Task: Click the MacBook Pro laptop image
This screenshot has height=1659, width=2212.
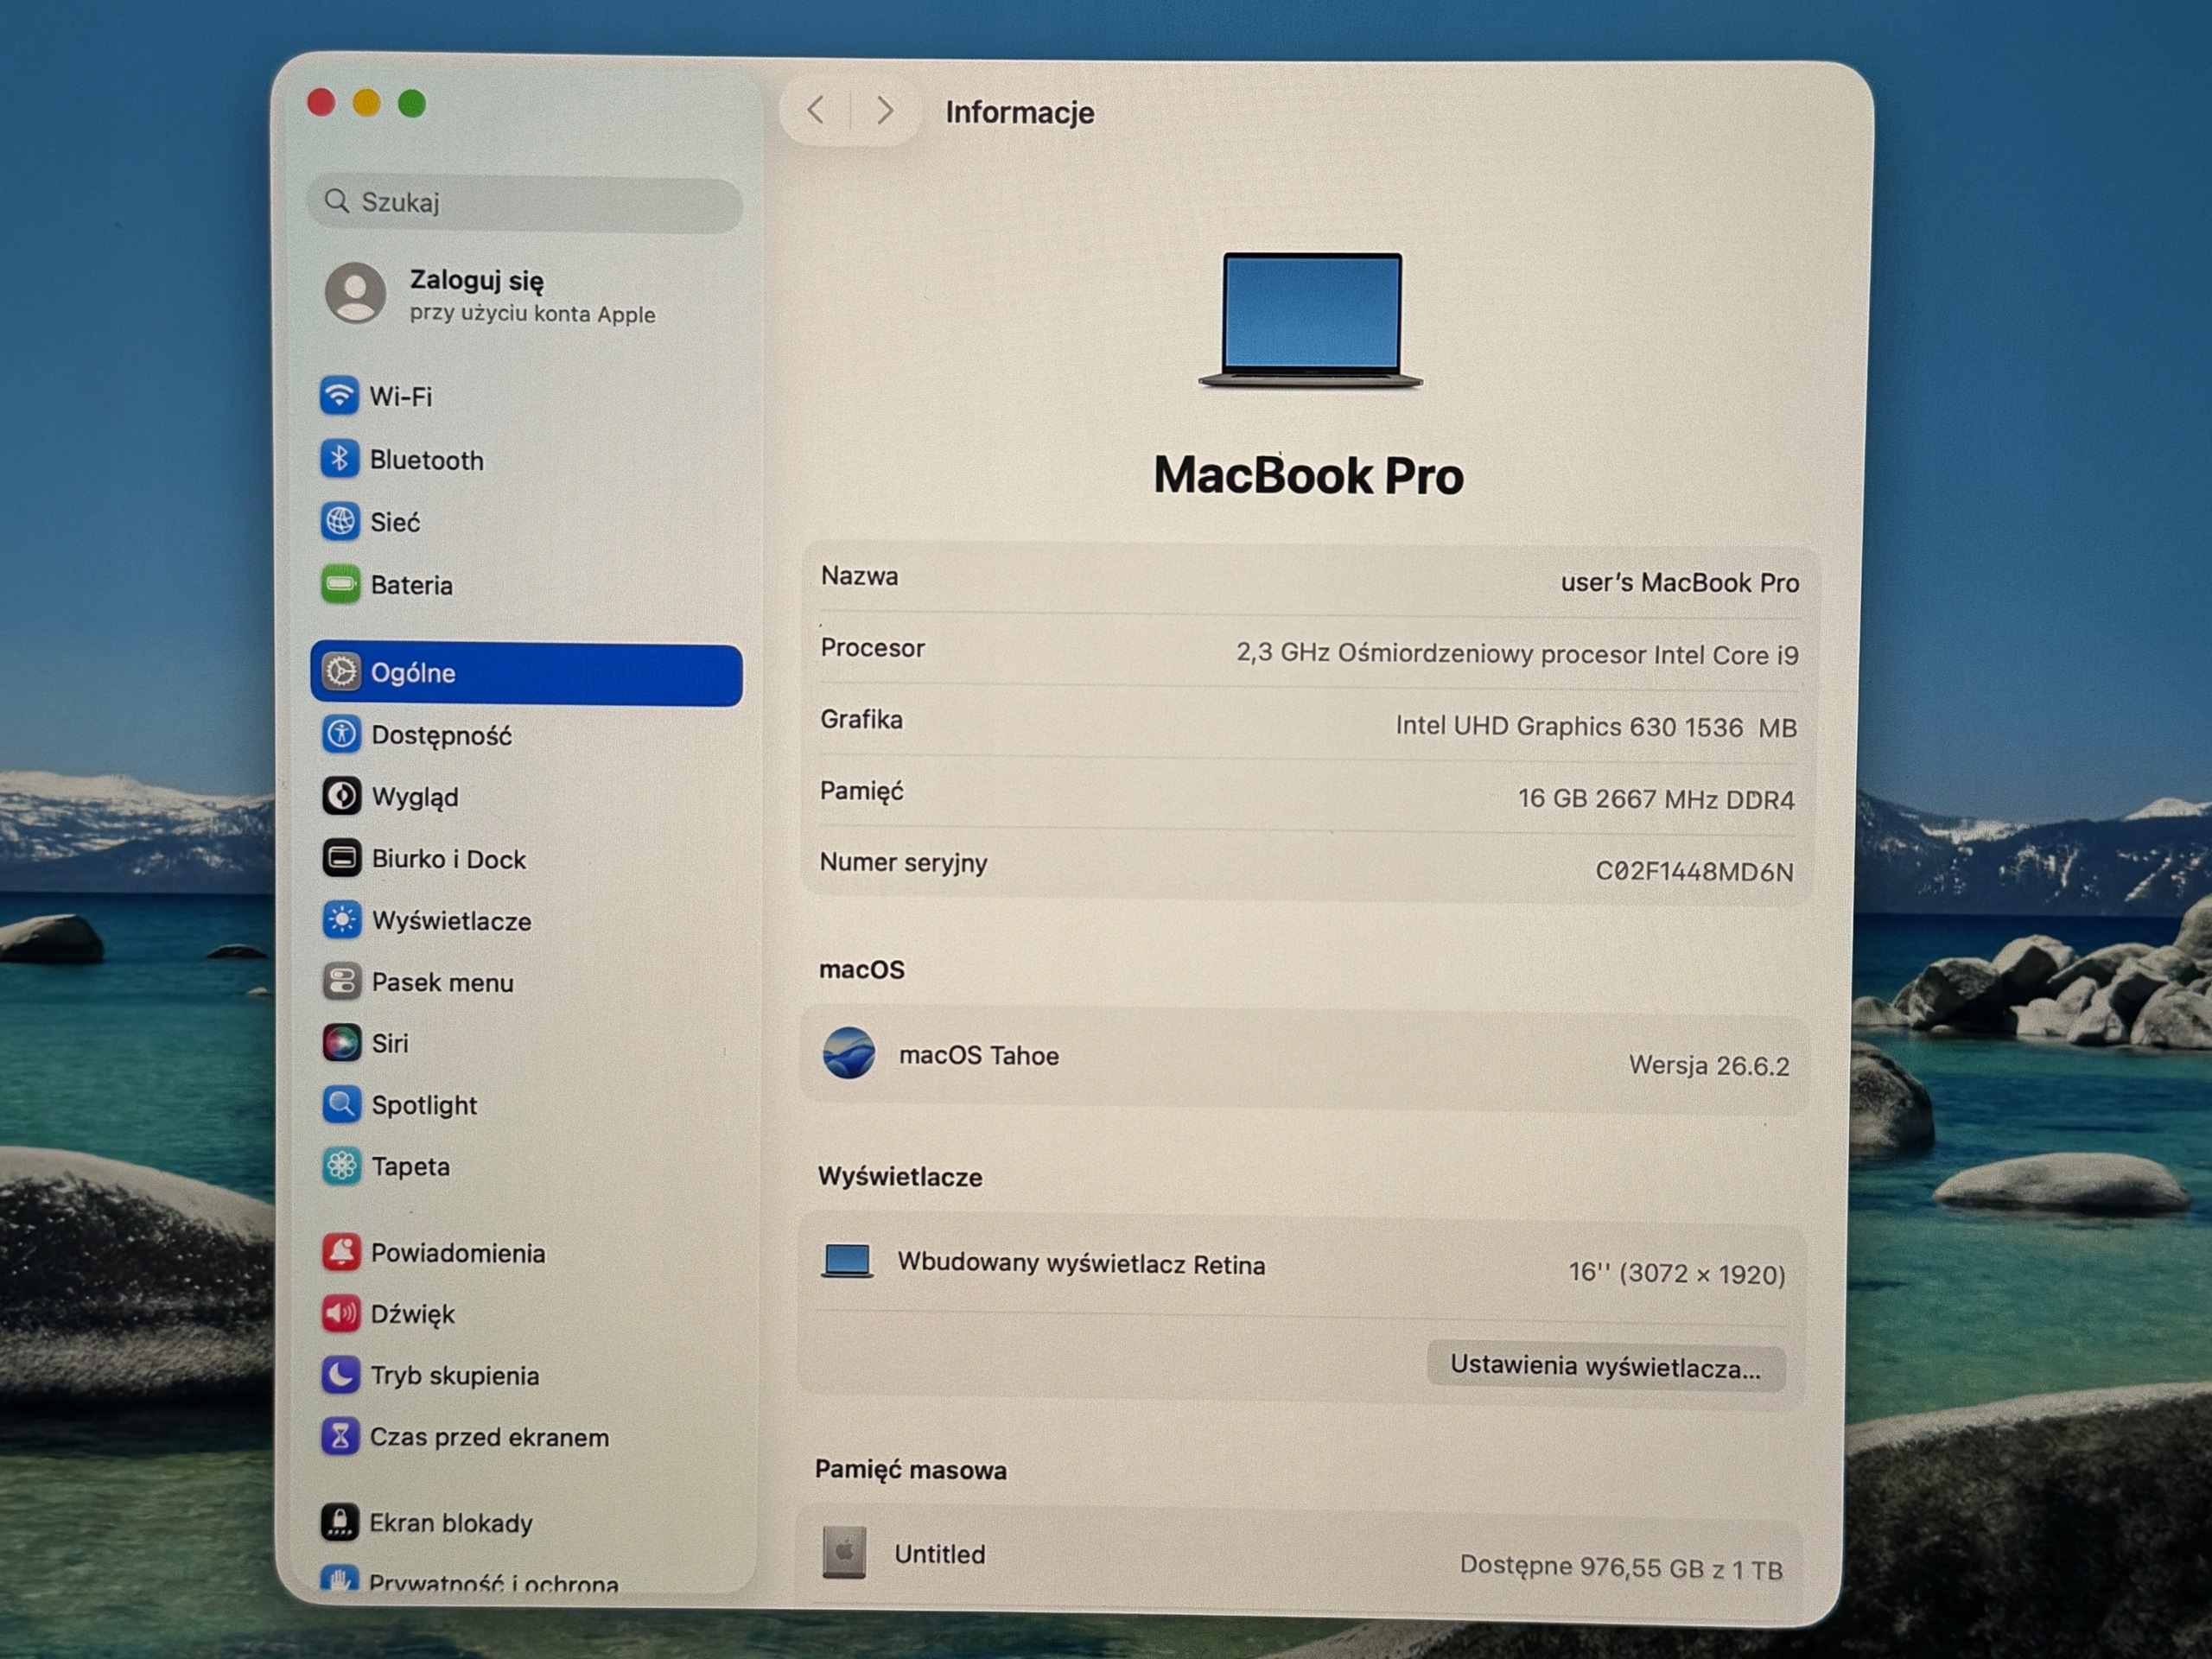Action: coord(1311,320)
